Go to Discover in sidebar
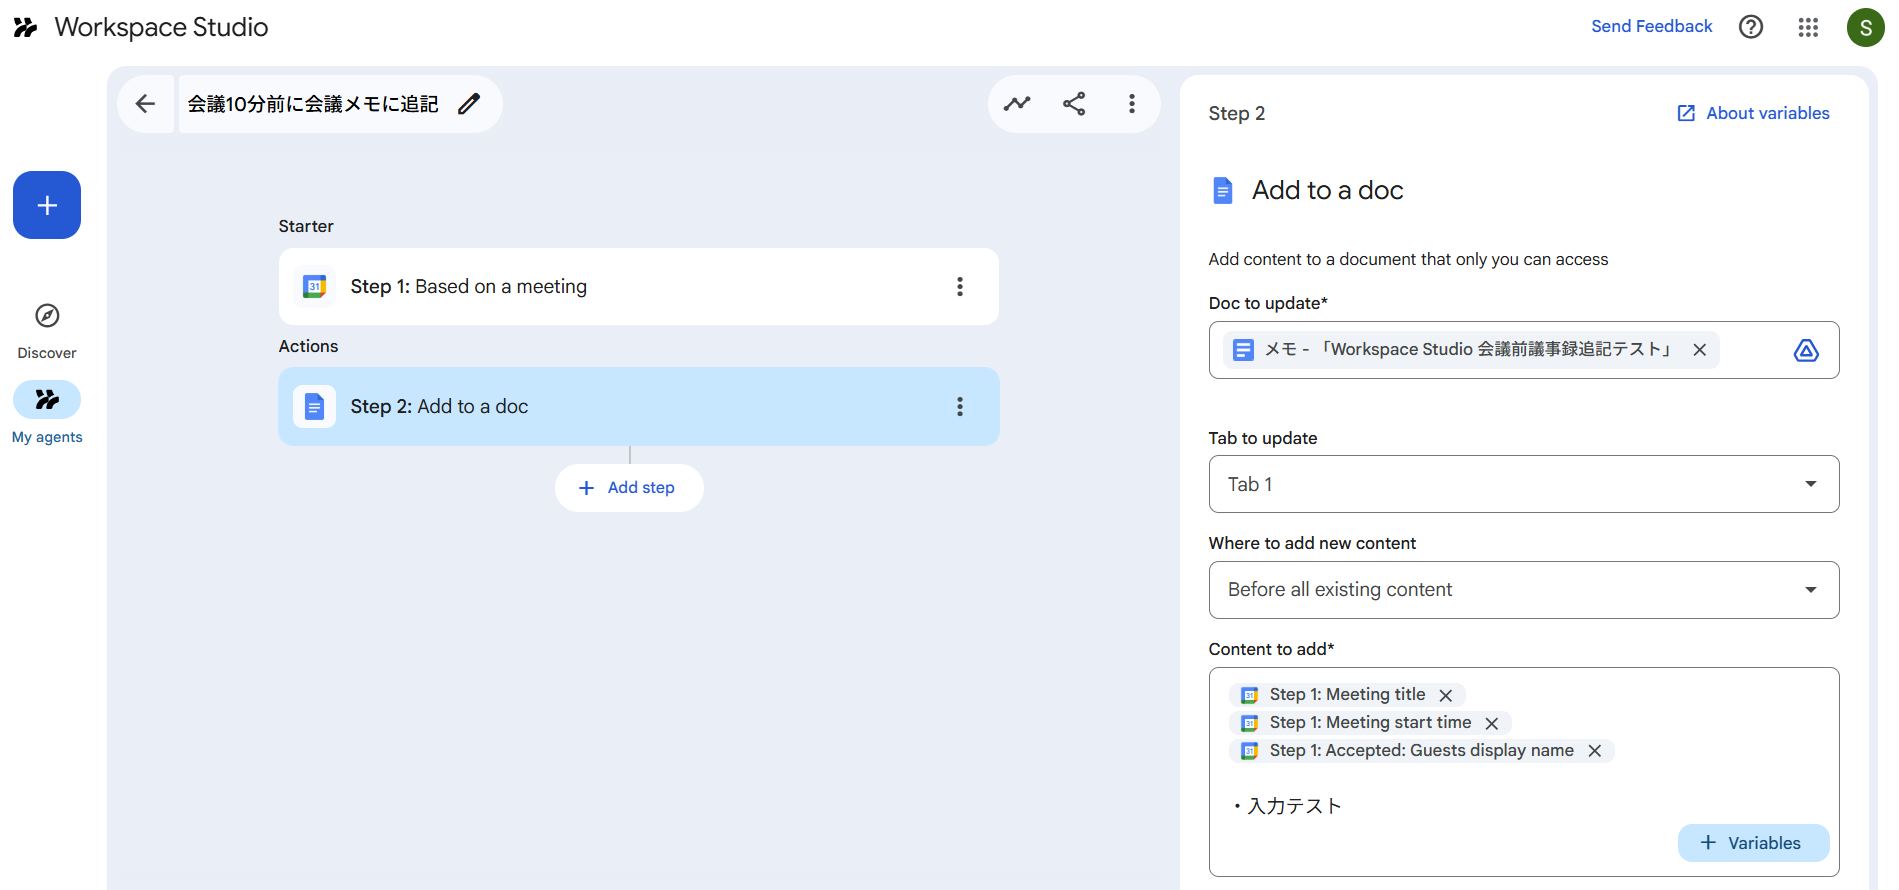 (47, 330)
